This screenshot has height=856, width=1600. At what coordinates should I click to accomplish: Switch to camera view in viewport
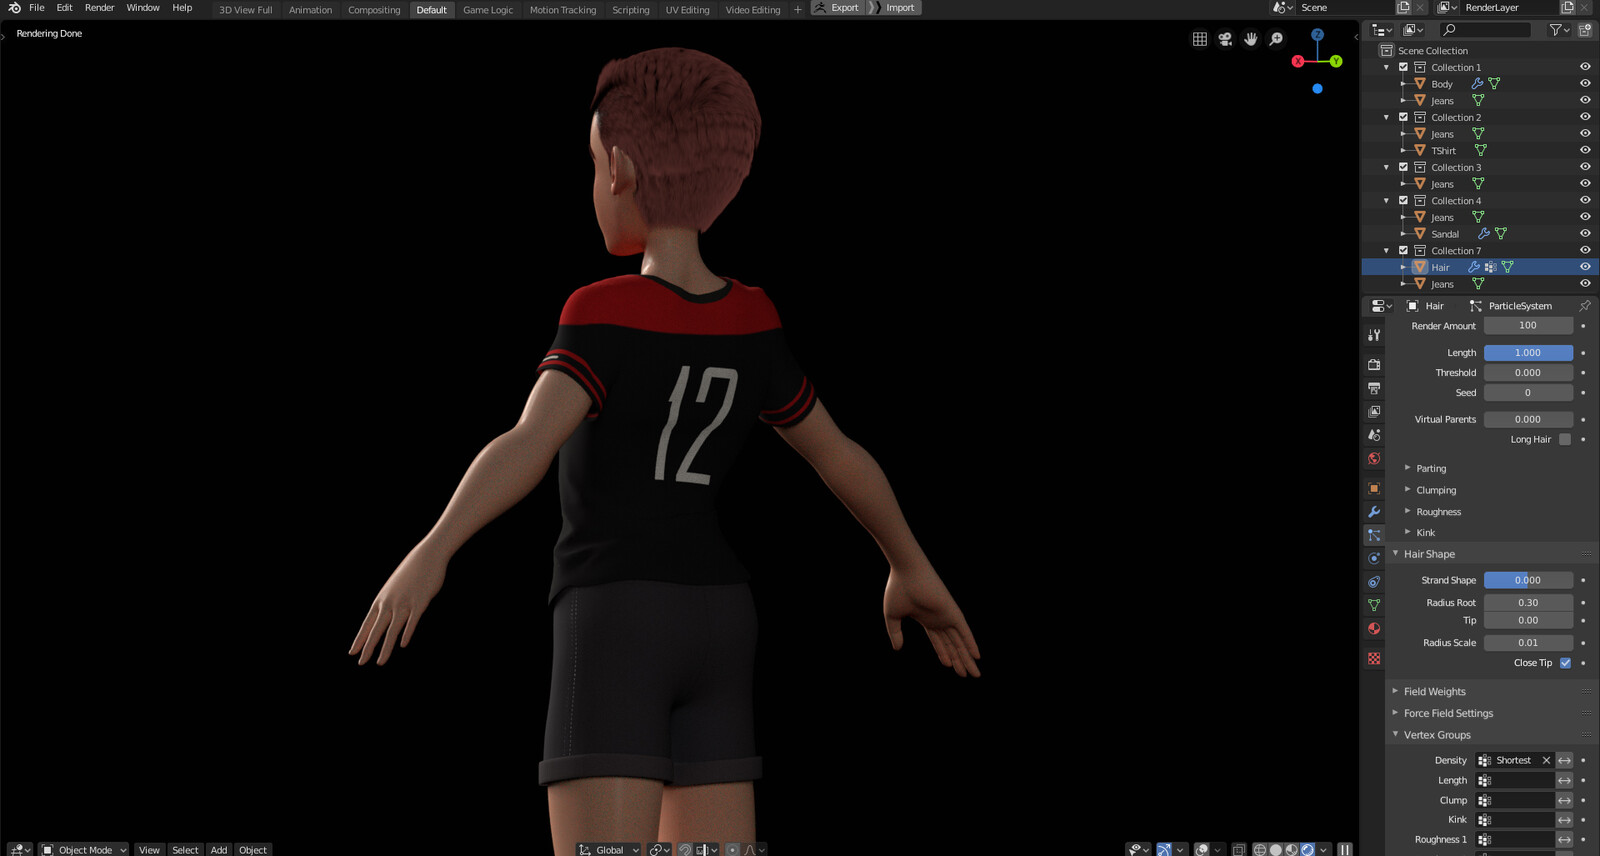(1225, 39)
